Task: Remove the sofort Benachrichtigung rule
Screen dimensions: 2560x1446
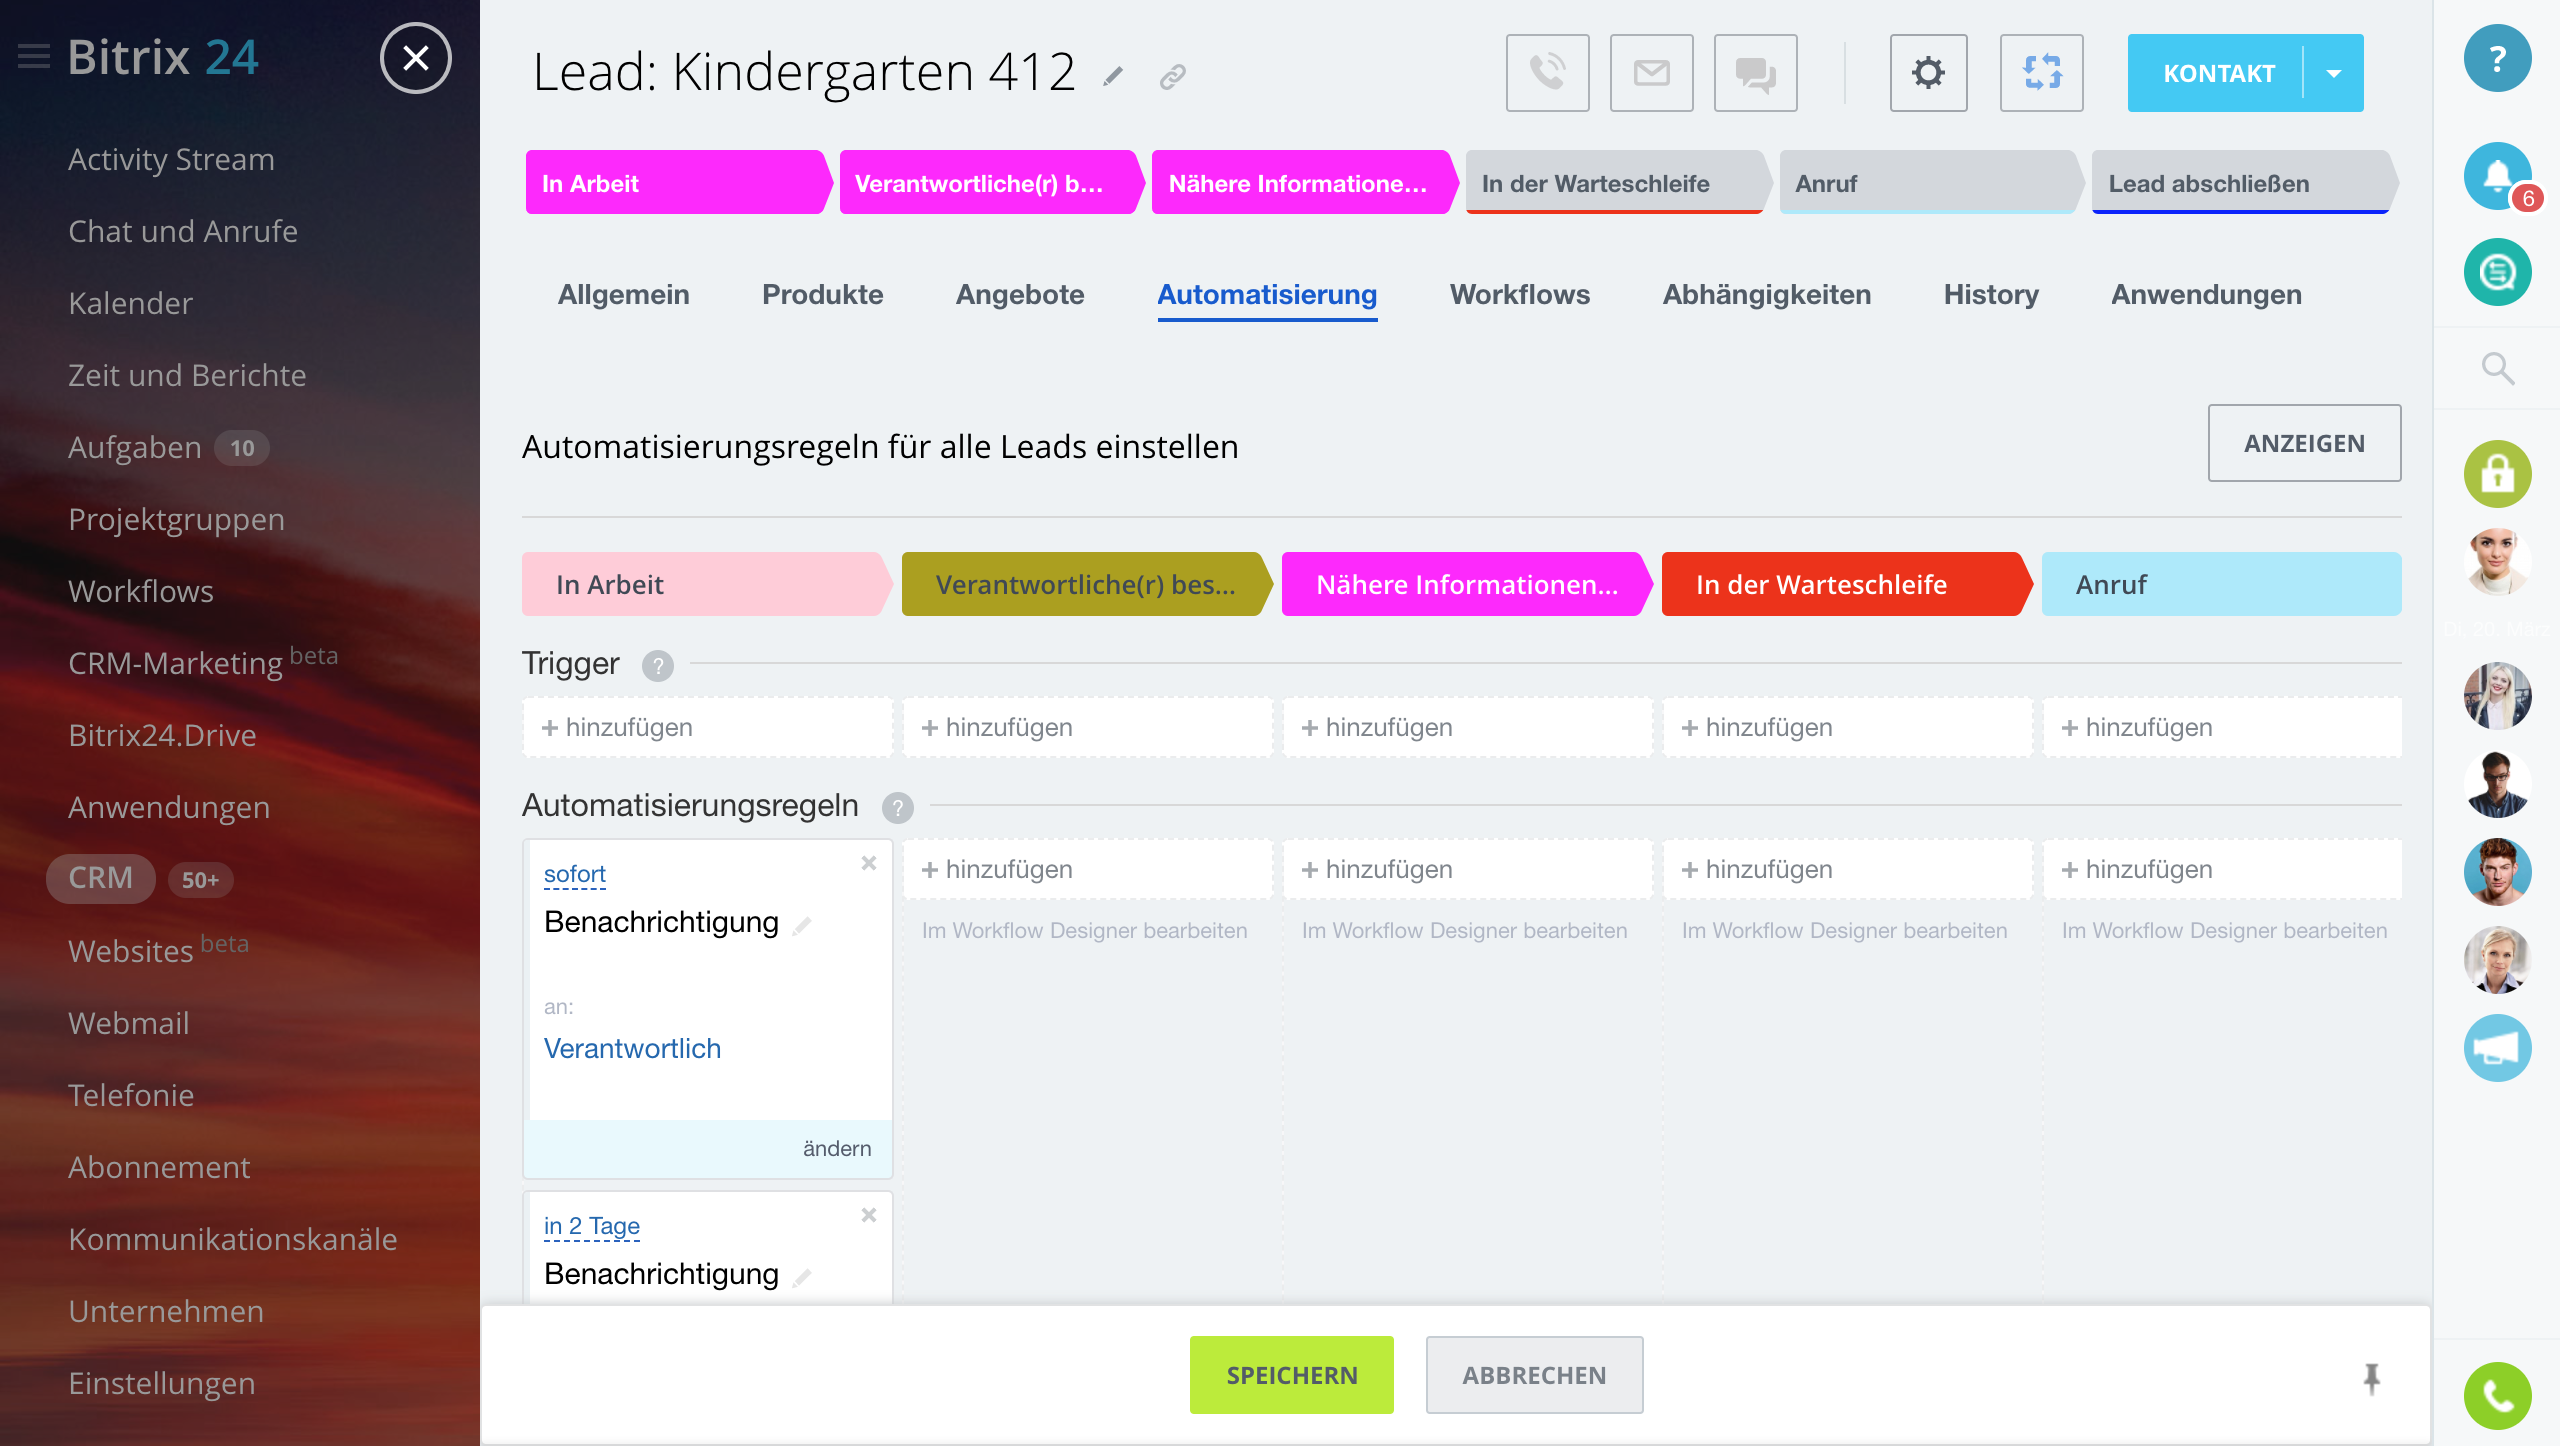Action: tap(868, 863)
